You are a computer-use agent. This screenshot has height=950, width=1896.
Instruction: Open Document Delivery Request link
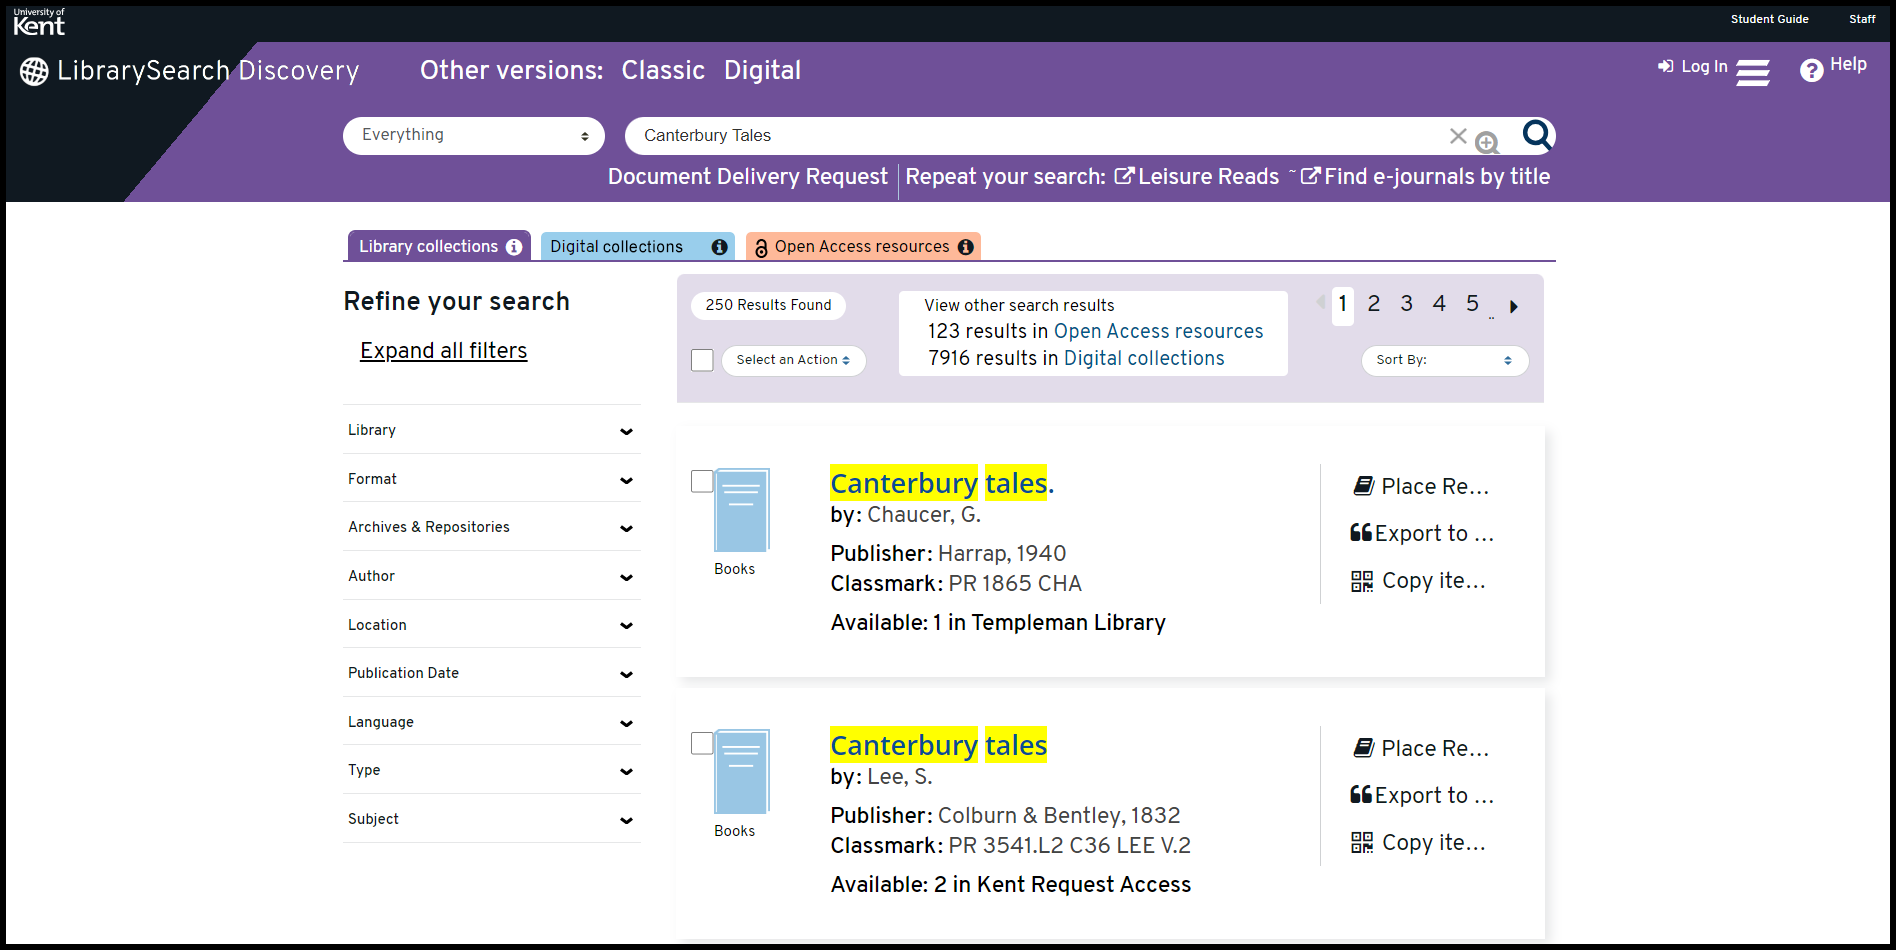coord(747,177)
